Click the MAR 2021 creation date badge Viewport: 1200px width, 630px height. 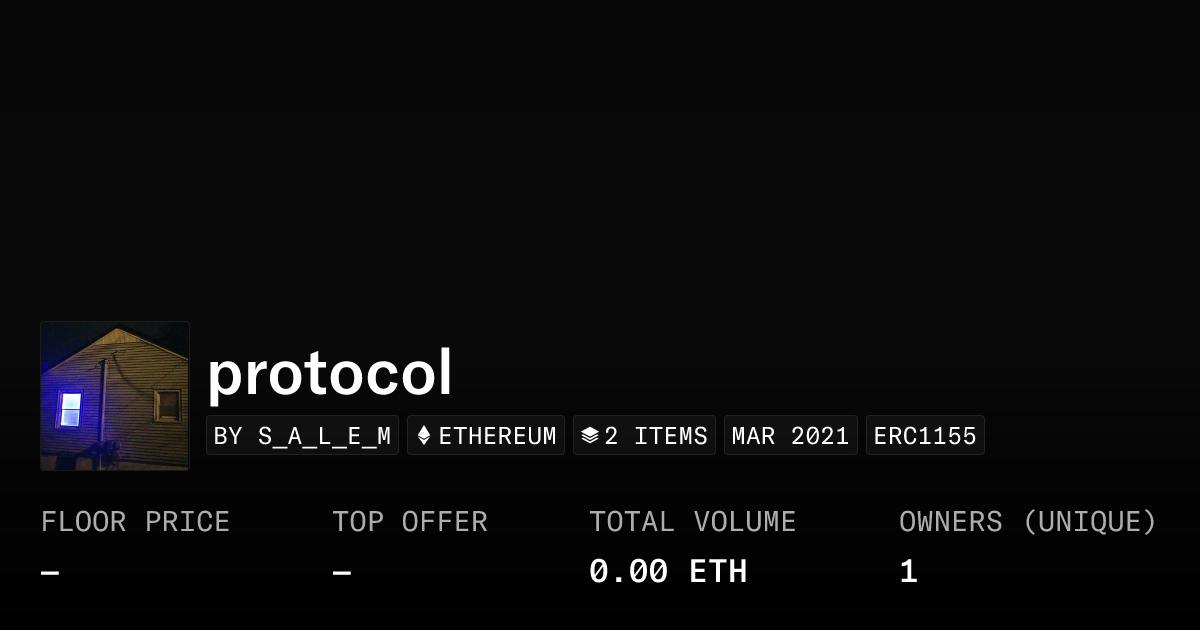pyautogui.click(x=790, y=436)
